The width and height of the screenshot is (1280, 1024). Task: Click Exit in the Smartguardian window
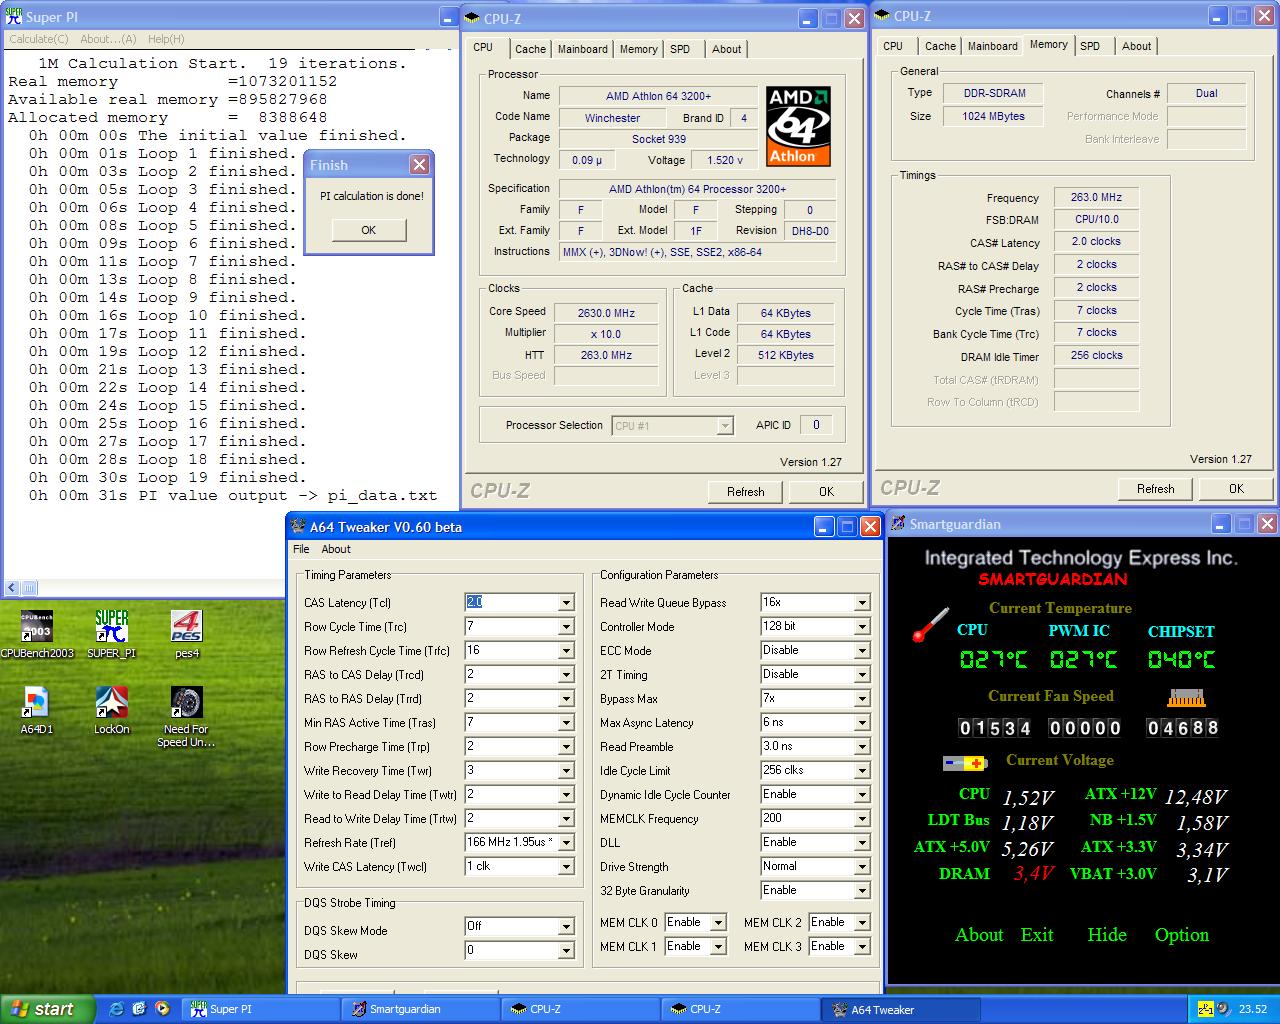(x=1037, y=935)
